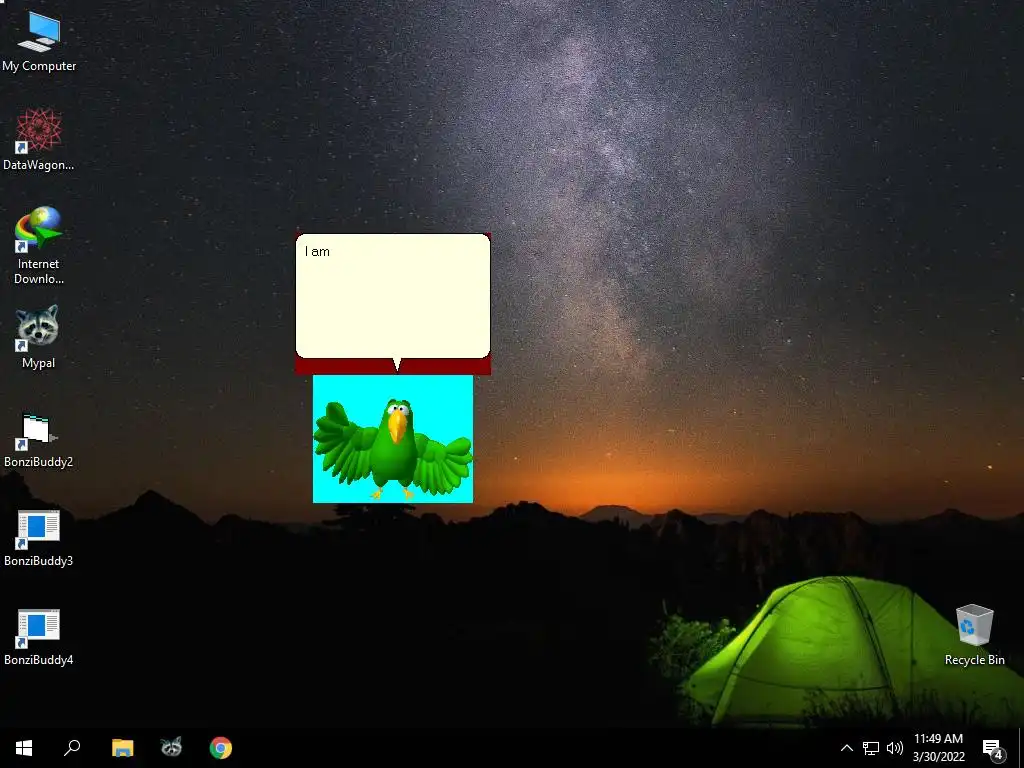Launch Google Chrome from the taskbar
The height and width of the screenshot is (768, 1024).
pyautogui.click(x=221, y=748)
